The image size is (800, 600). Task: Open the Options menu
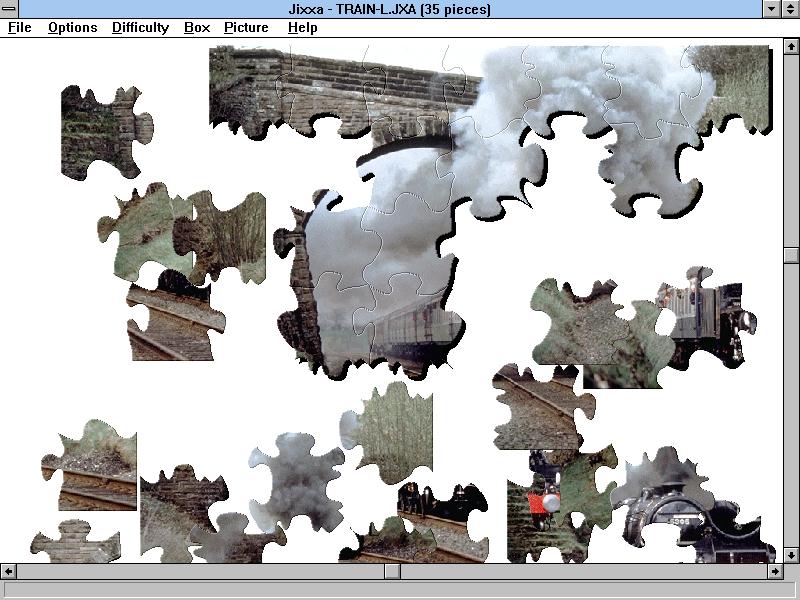[72, 28]
